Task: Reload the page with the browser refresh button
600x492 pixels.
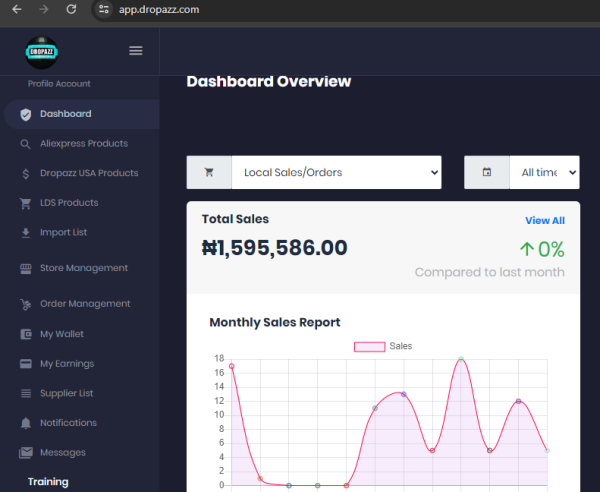Action: (71, 9)
